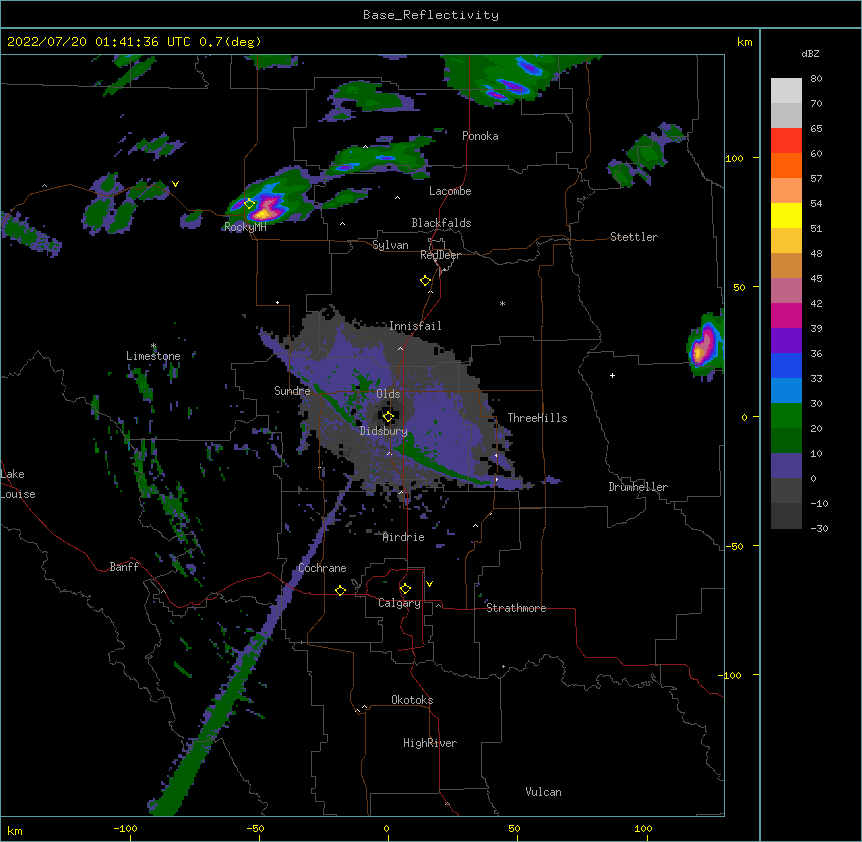Click the Banff label on map

[x=124, y=567]
